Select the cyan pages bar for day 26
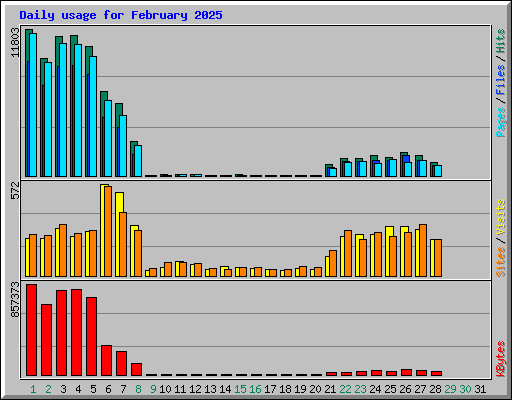Viewport: 512px width, 400px height. pos(408,169)
